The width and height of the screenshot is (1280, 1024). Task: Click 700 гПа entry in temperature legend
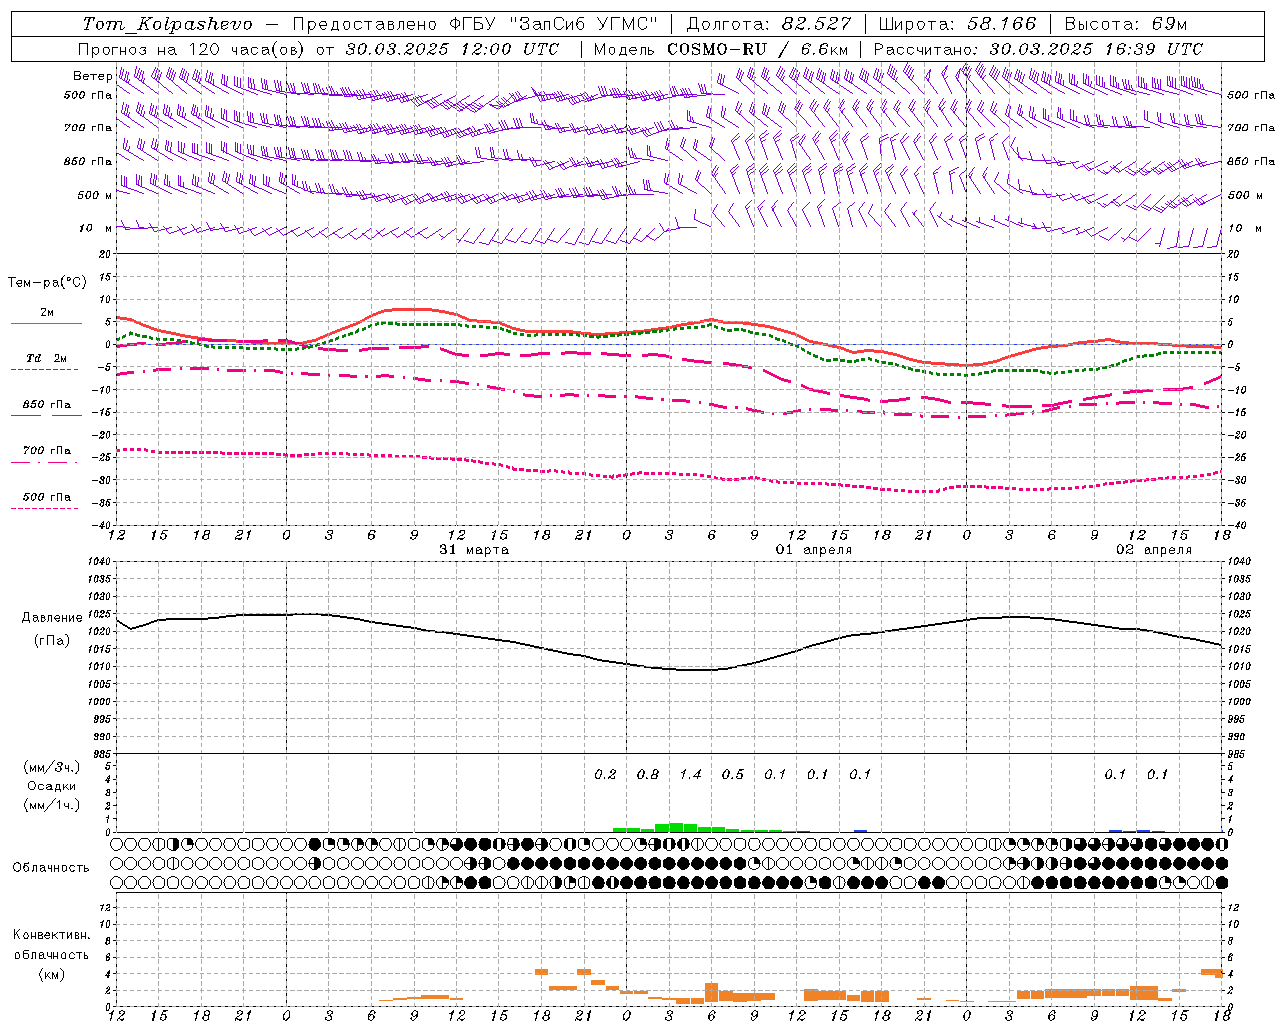46,451
